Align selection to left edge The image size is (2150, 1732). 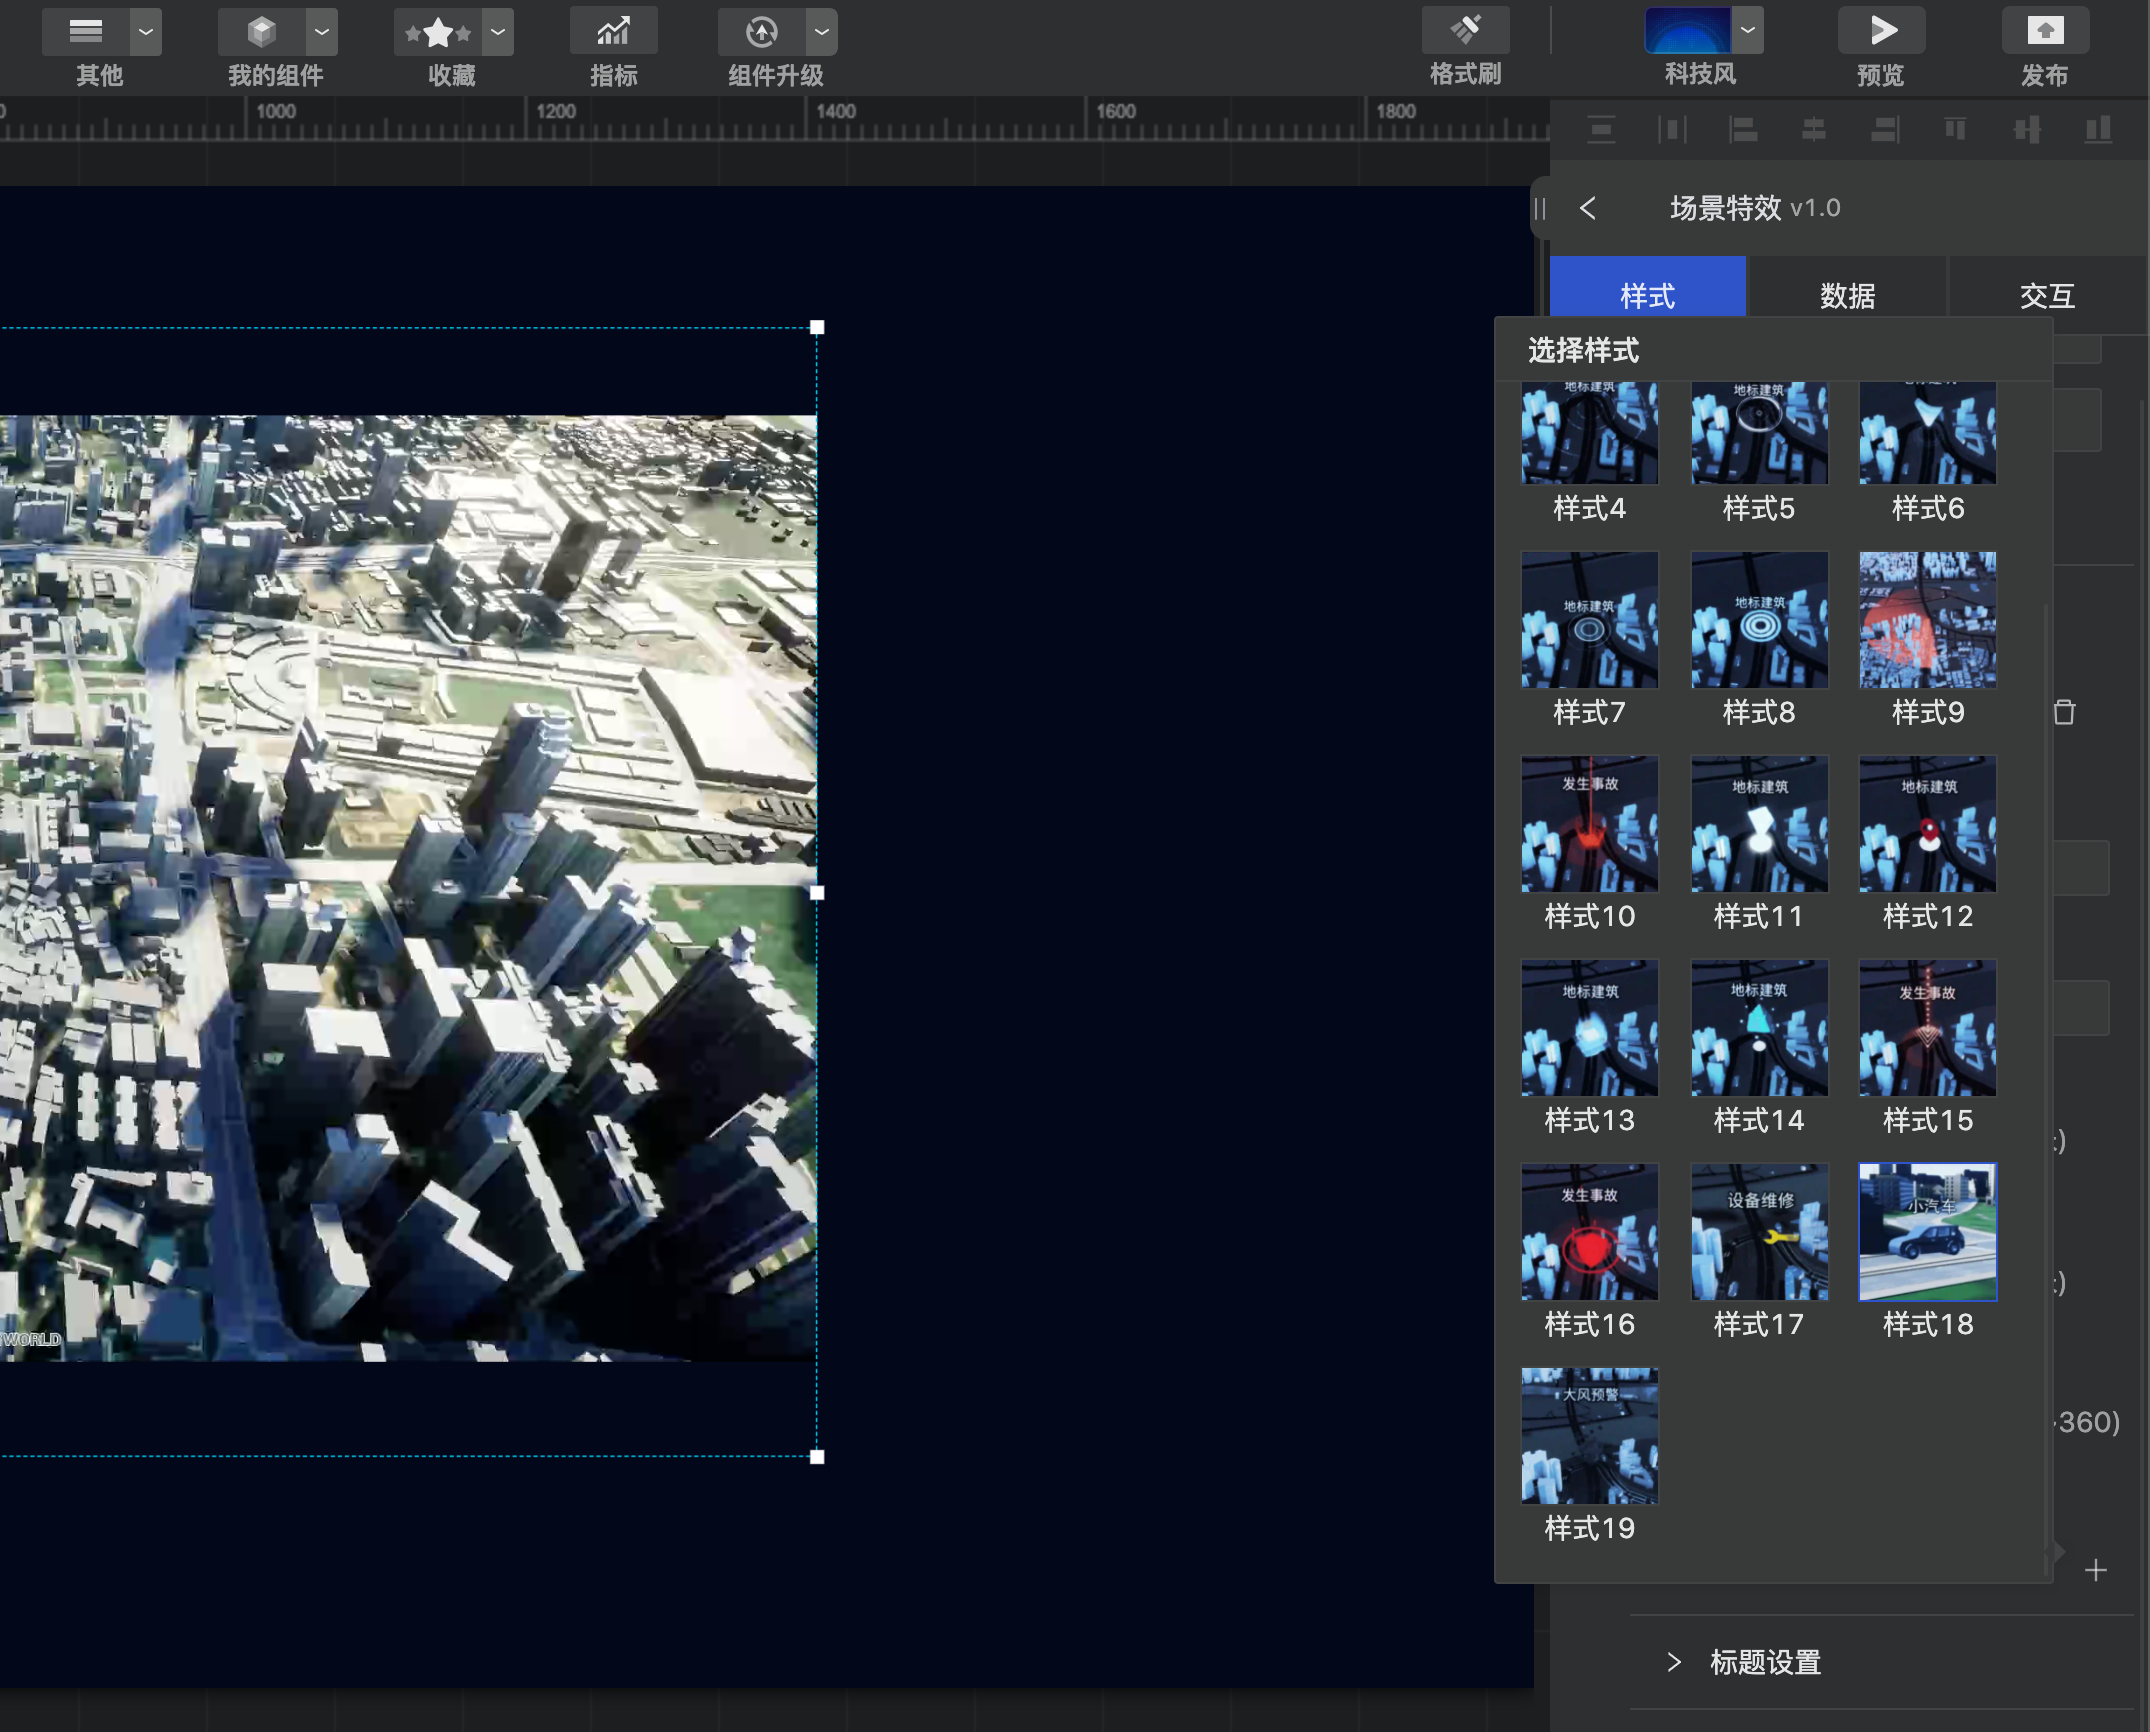tap(1743, 129)
